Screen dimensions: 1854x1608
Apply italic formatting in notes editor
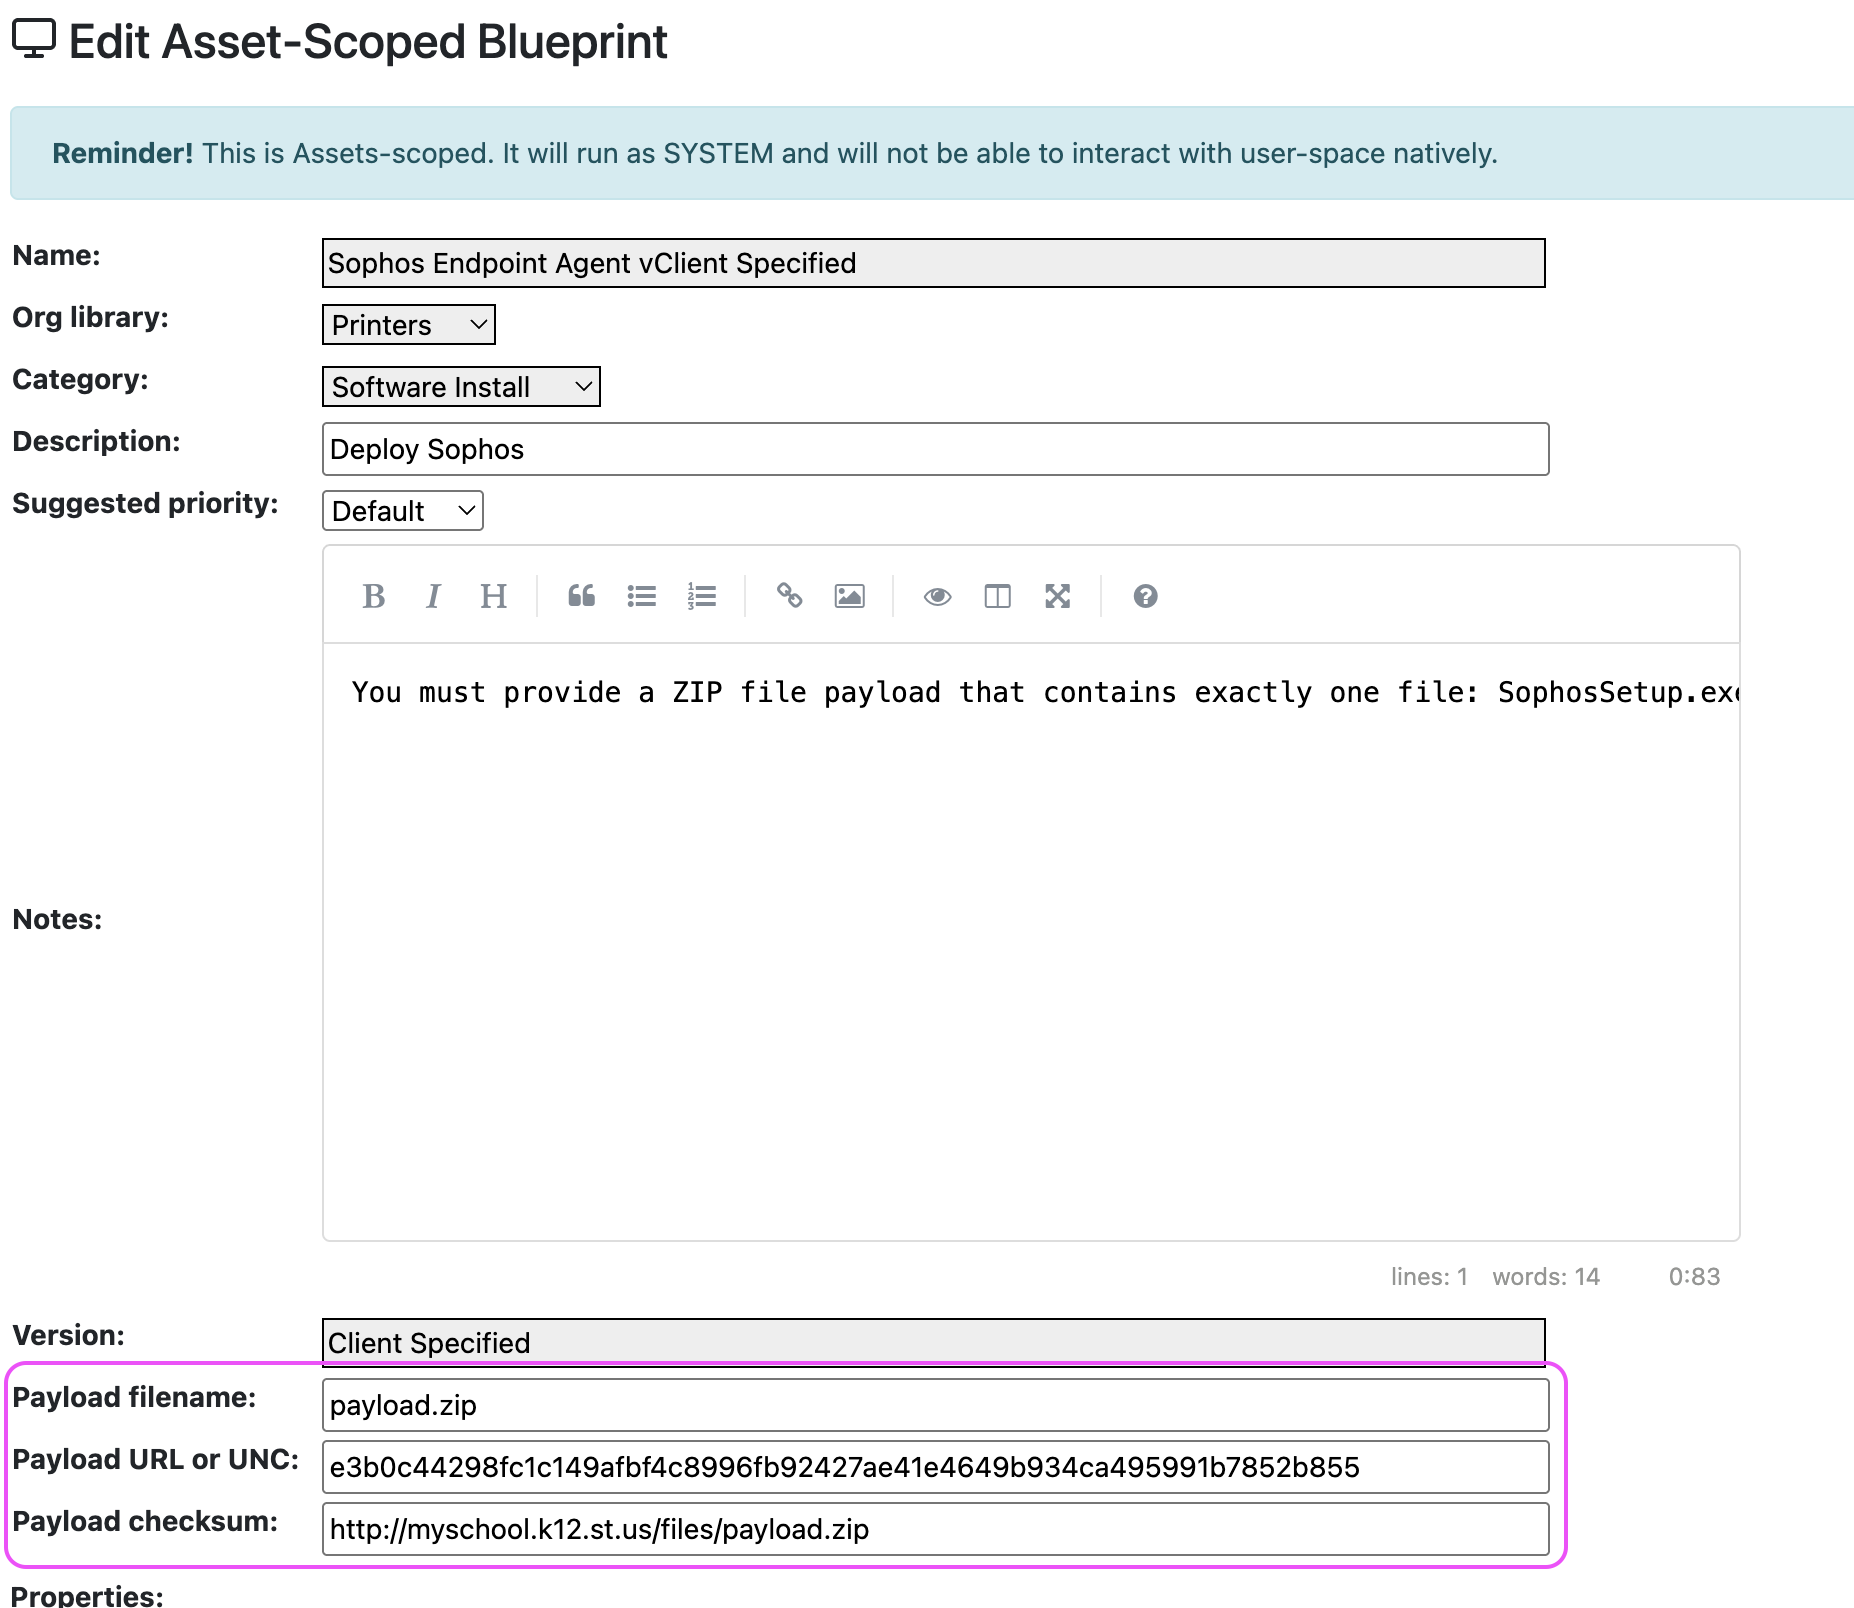433,596
